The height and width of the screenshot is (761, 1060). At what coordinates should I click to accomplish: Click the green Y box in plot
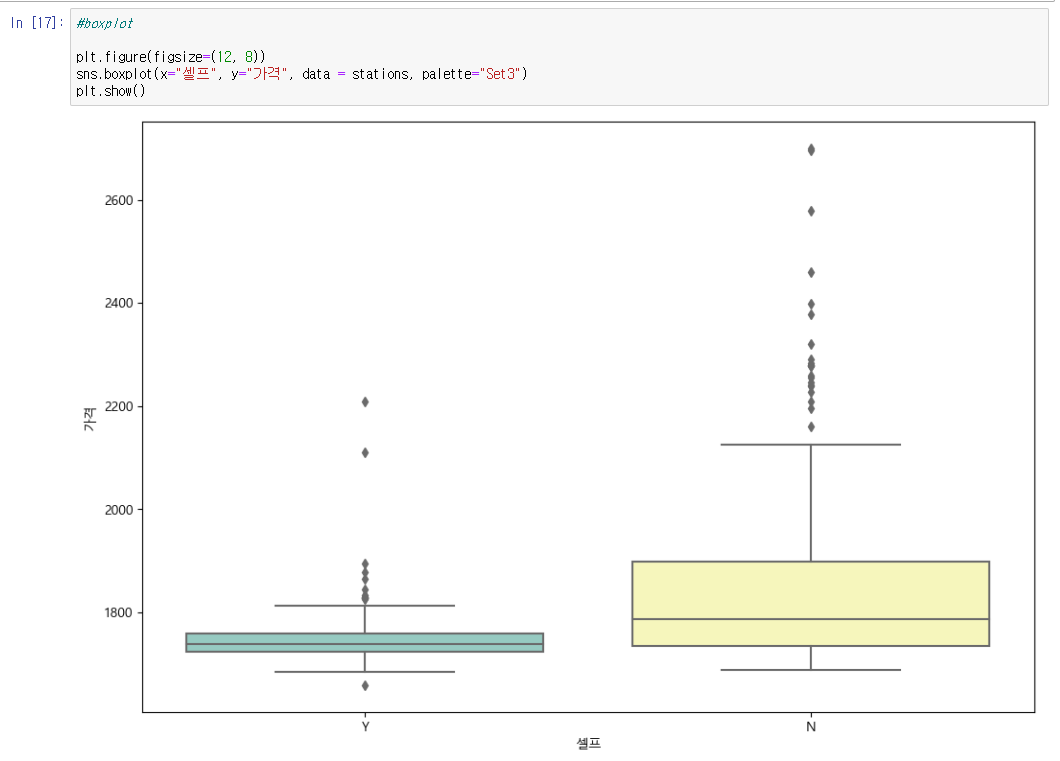364,643
